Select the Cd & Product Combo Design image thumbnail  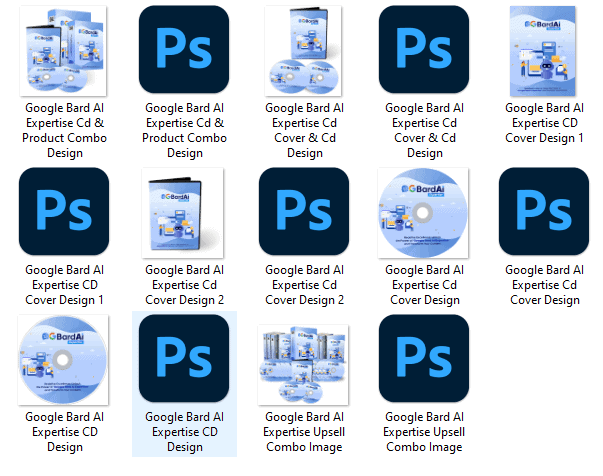tap(63, 51)
